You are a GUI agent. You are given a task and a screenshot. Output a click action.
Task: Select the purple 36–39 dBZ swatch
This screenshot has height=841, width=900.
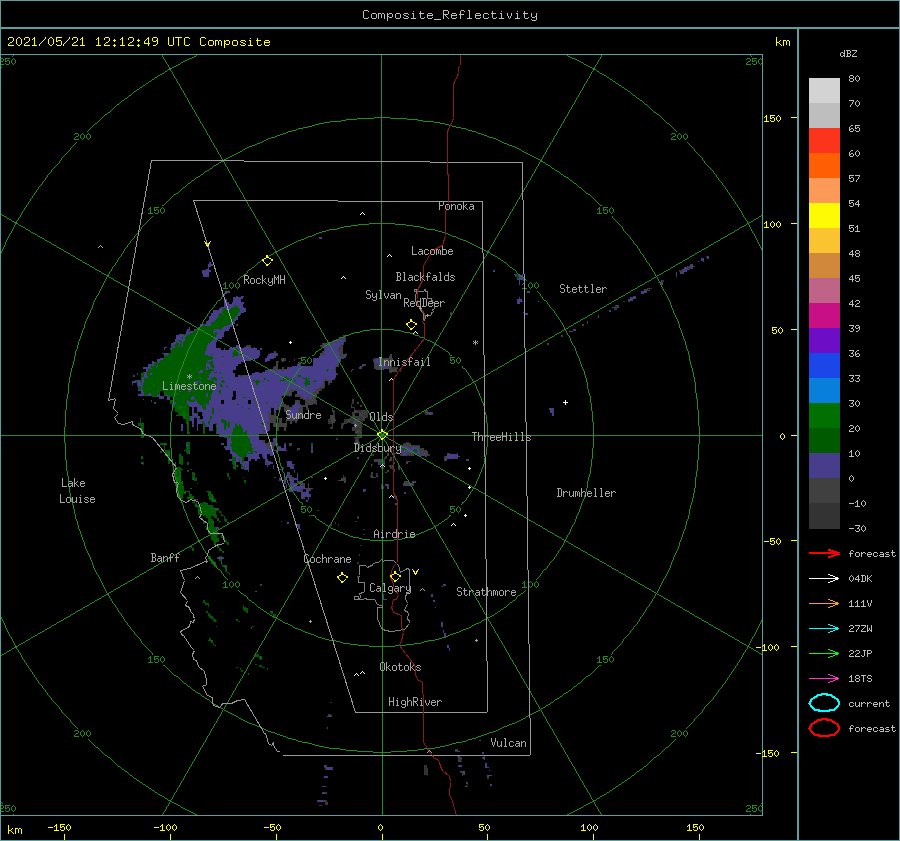click(x=824, y=341)
